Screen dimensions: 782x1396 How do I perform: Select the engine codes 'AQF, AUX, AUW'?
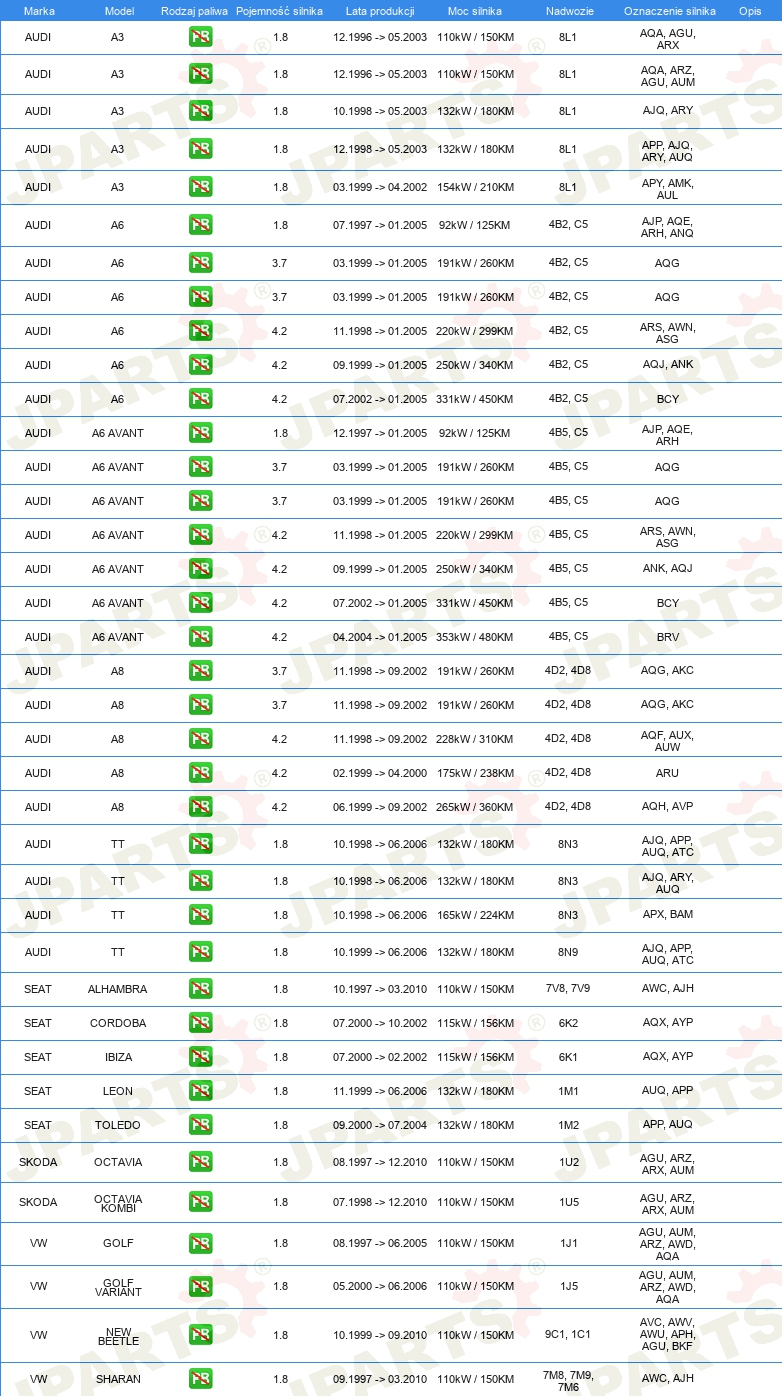coord(668,741)
